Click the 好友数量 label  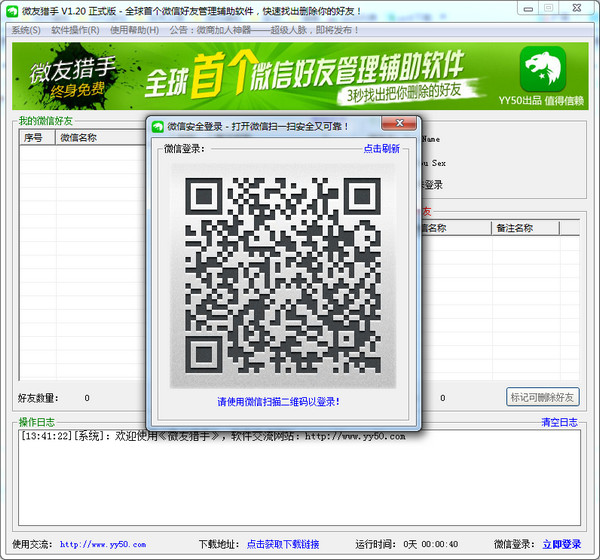38,398
